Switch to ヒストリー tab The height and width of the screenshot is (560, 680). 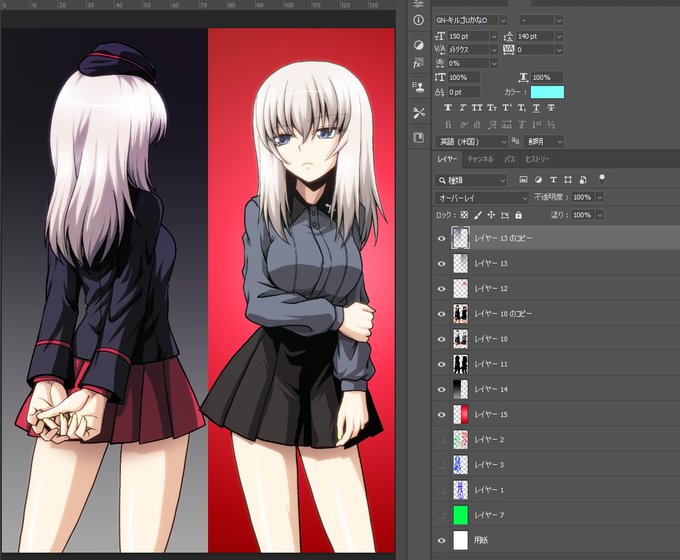(x=537, y=159)
